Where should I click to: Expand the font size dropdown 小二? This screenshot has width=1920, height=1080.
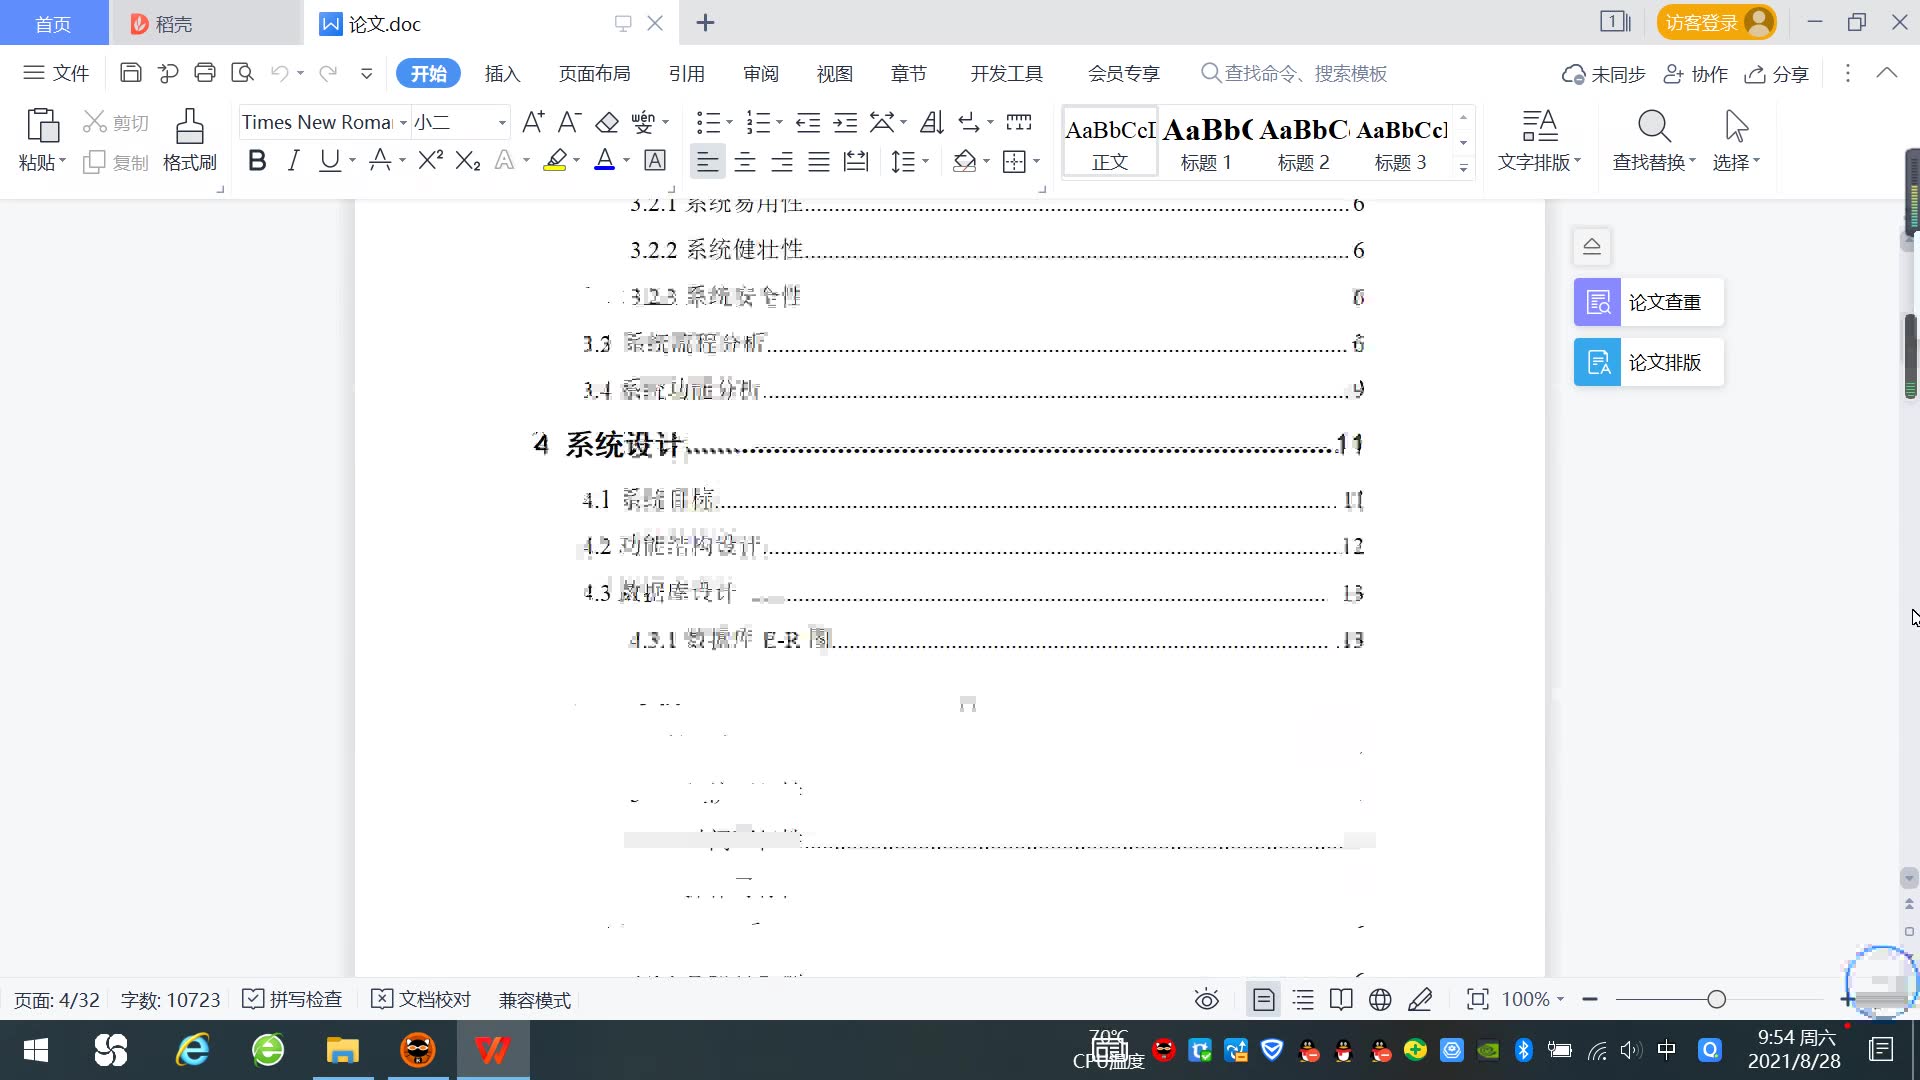(502, 123)
